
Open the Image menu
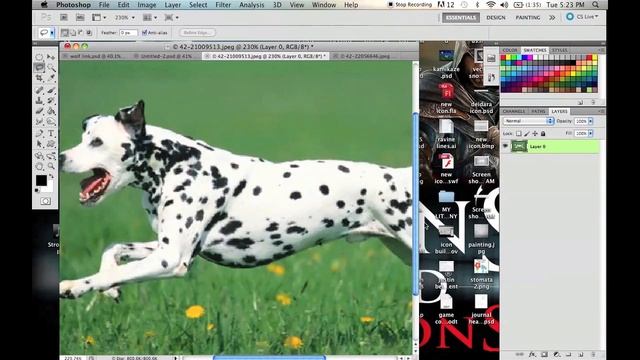click(147, 5)
